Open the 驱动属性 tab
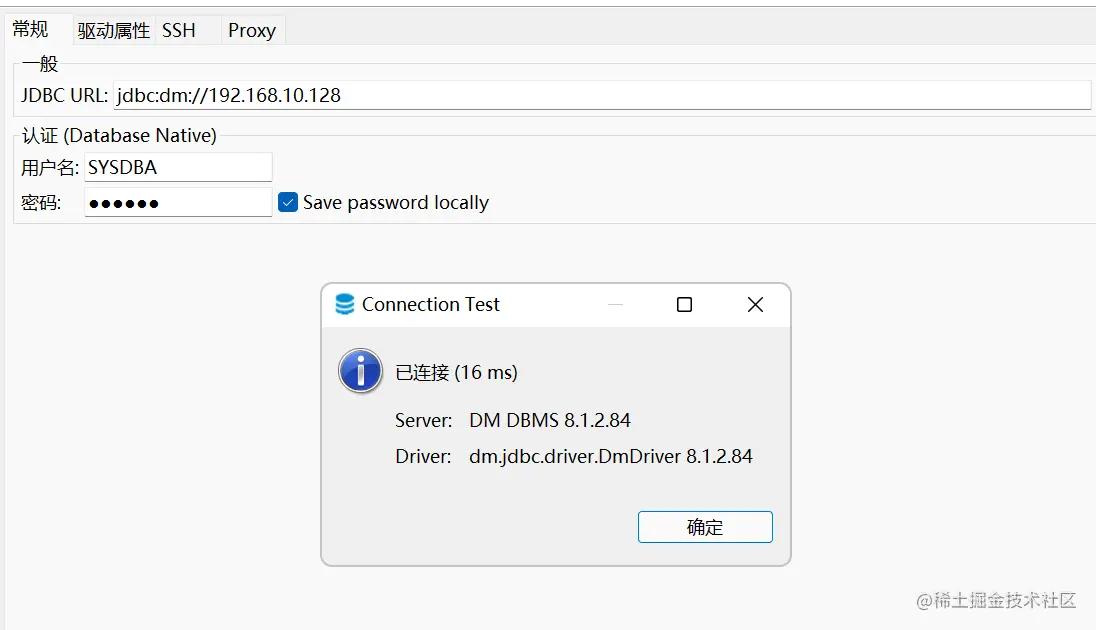The width and height of the screenshot is (1096, 630). [113, 30]
